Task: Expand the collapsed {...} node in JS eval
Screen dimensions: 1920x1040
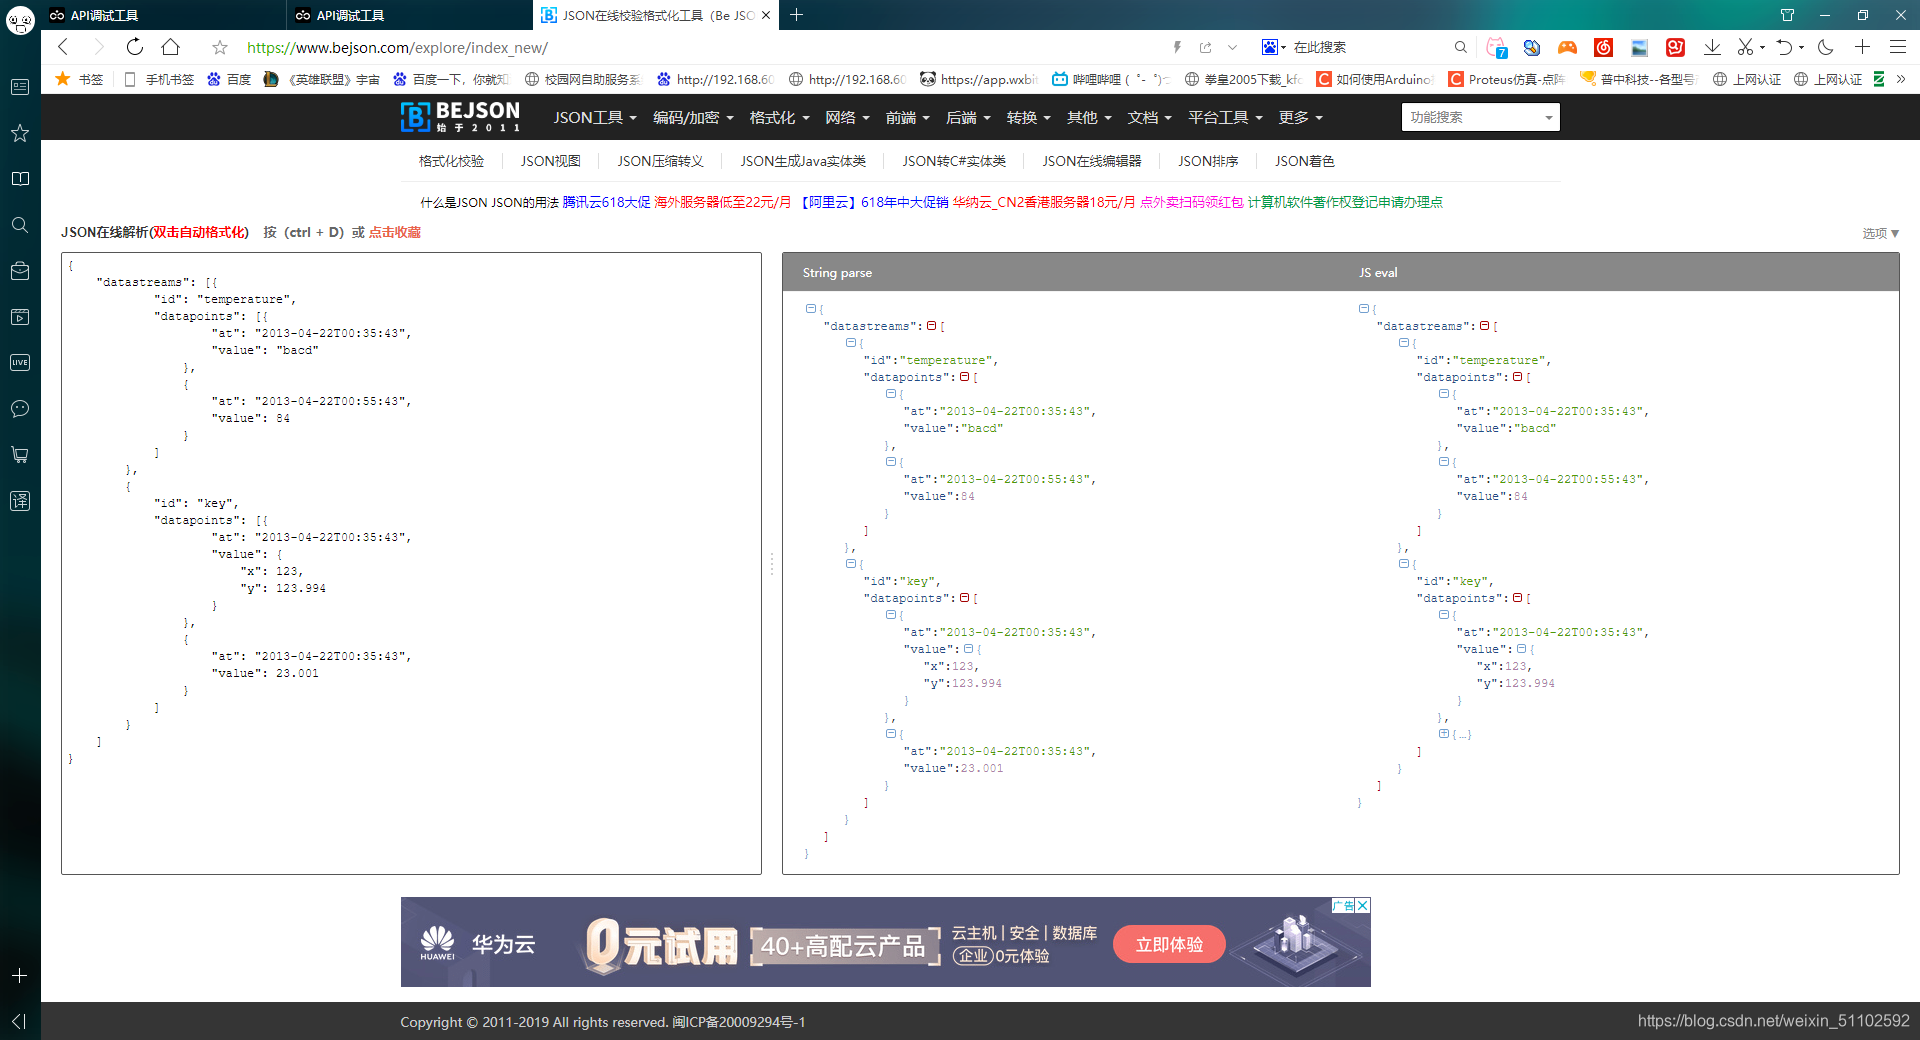Action: pyautogui.click(x=1444, y=734)
